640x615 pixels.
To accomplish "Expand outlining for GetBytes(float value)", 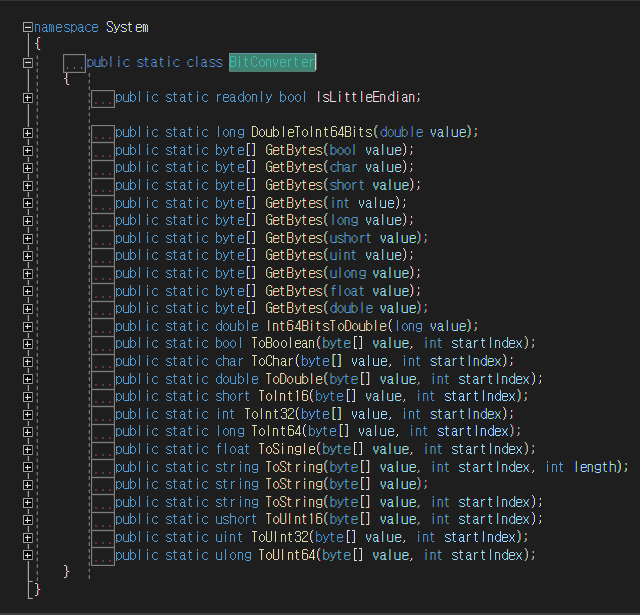I will pyautogui.click(x=28, y=291).
